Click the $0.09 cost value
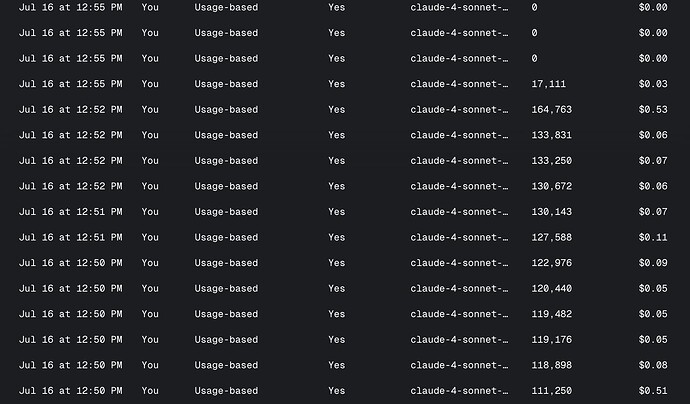 [x=653, y=263]
